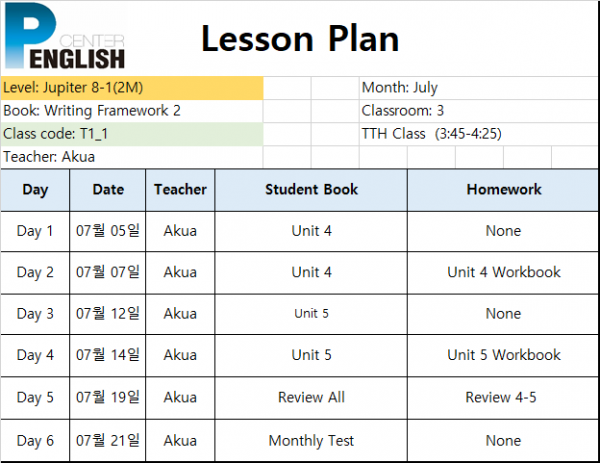Click the Book: Writing Framework 2 cell
Image resolution: width=600 pixels, height=463 pixels.
132,111
